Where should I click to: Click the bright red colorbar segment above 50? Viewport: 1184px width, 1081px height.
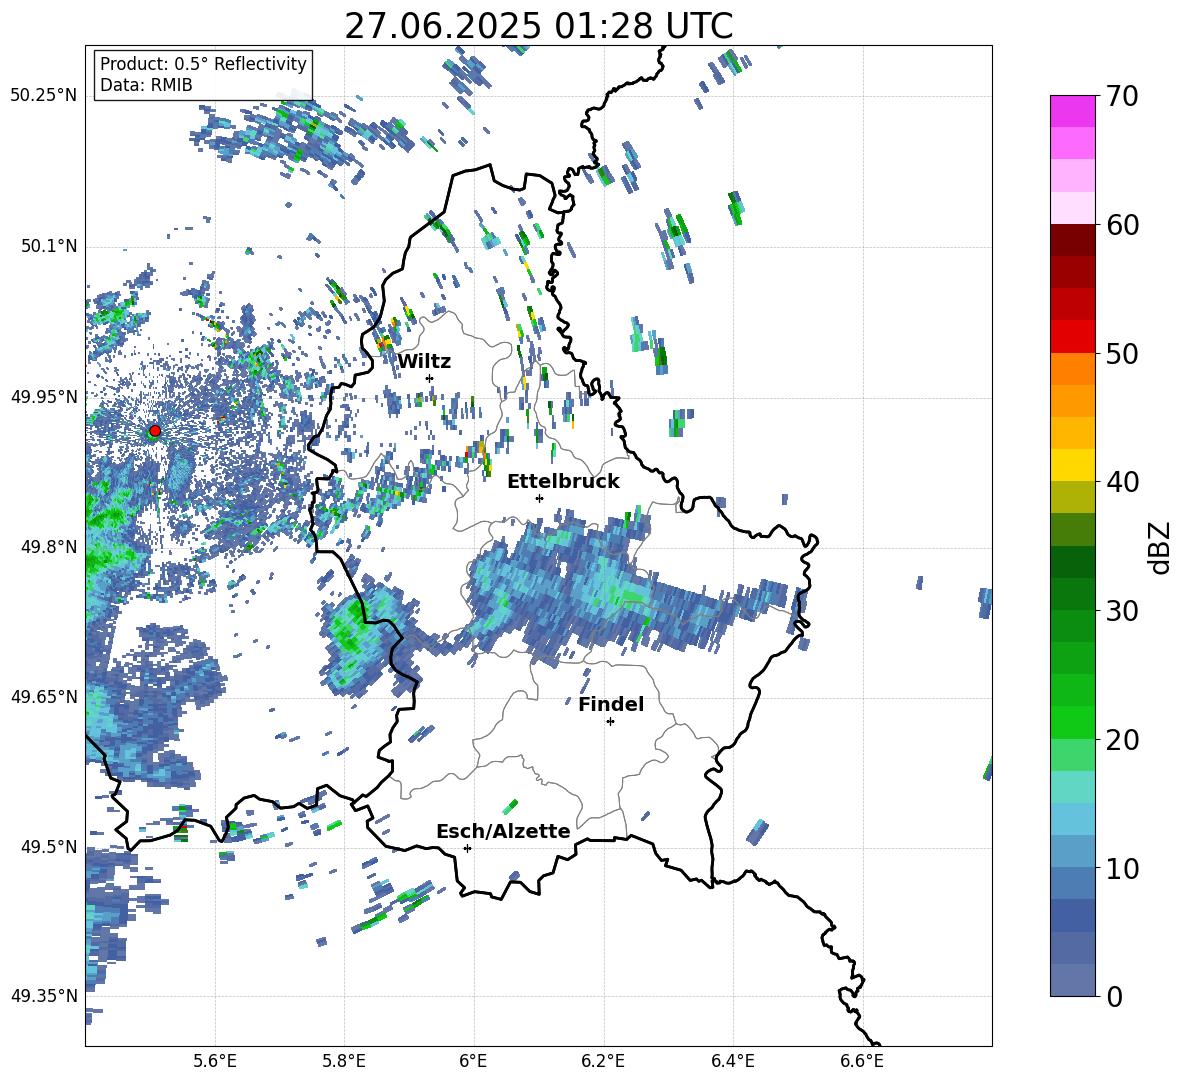click(x=1072, y=337)
